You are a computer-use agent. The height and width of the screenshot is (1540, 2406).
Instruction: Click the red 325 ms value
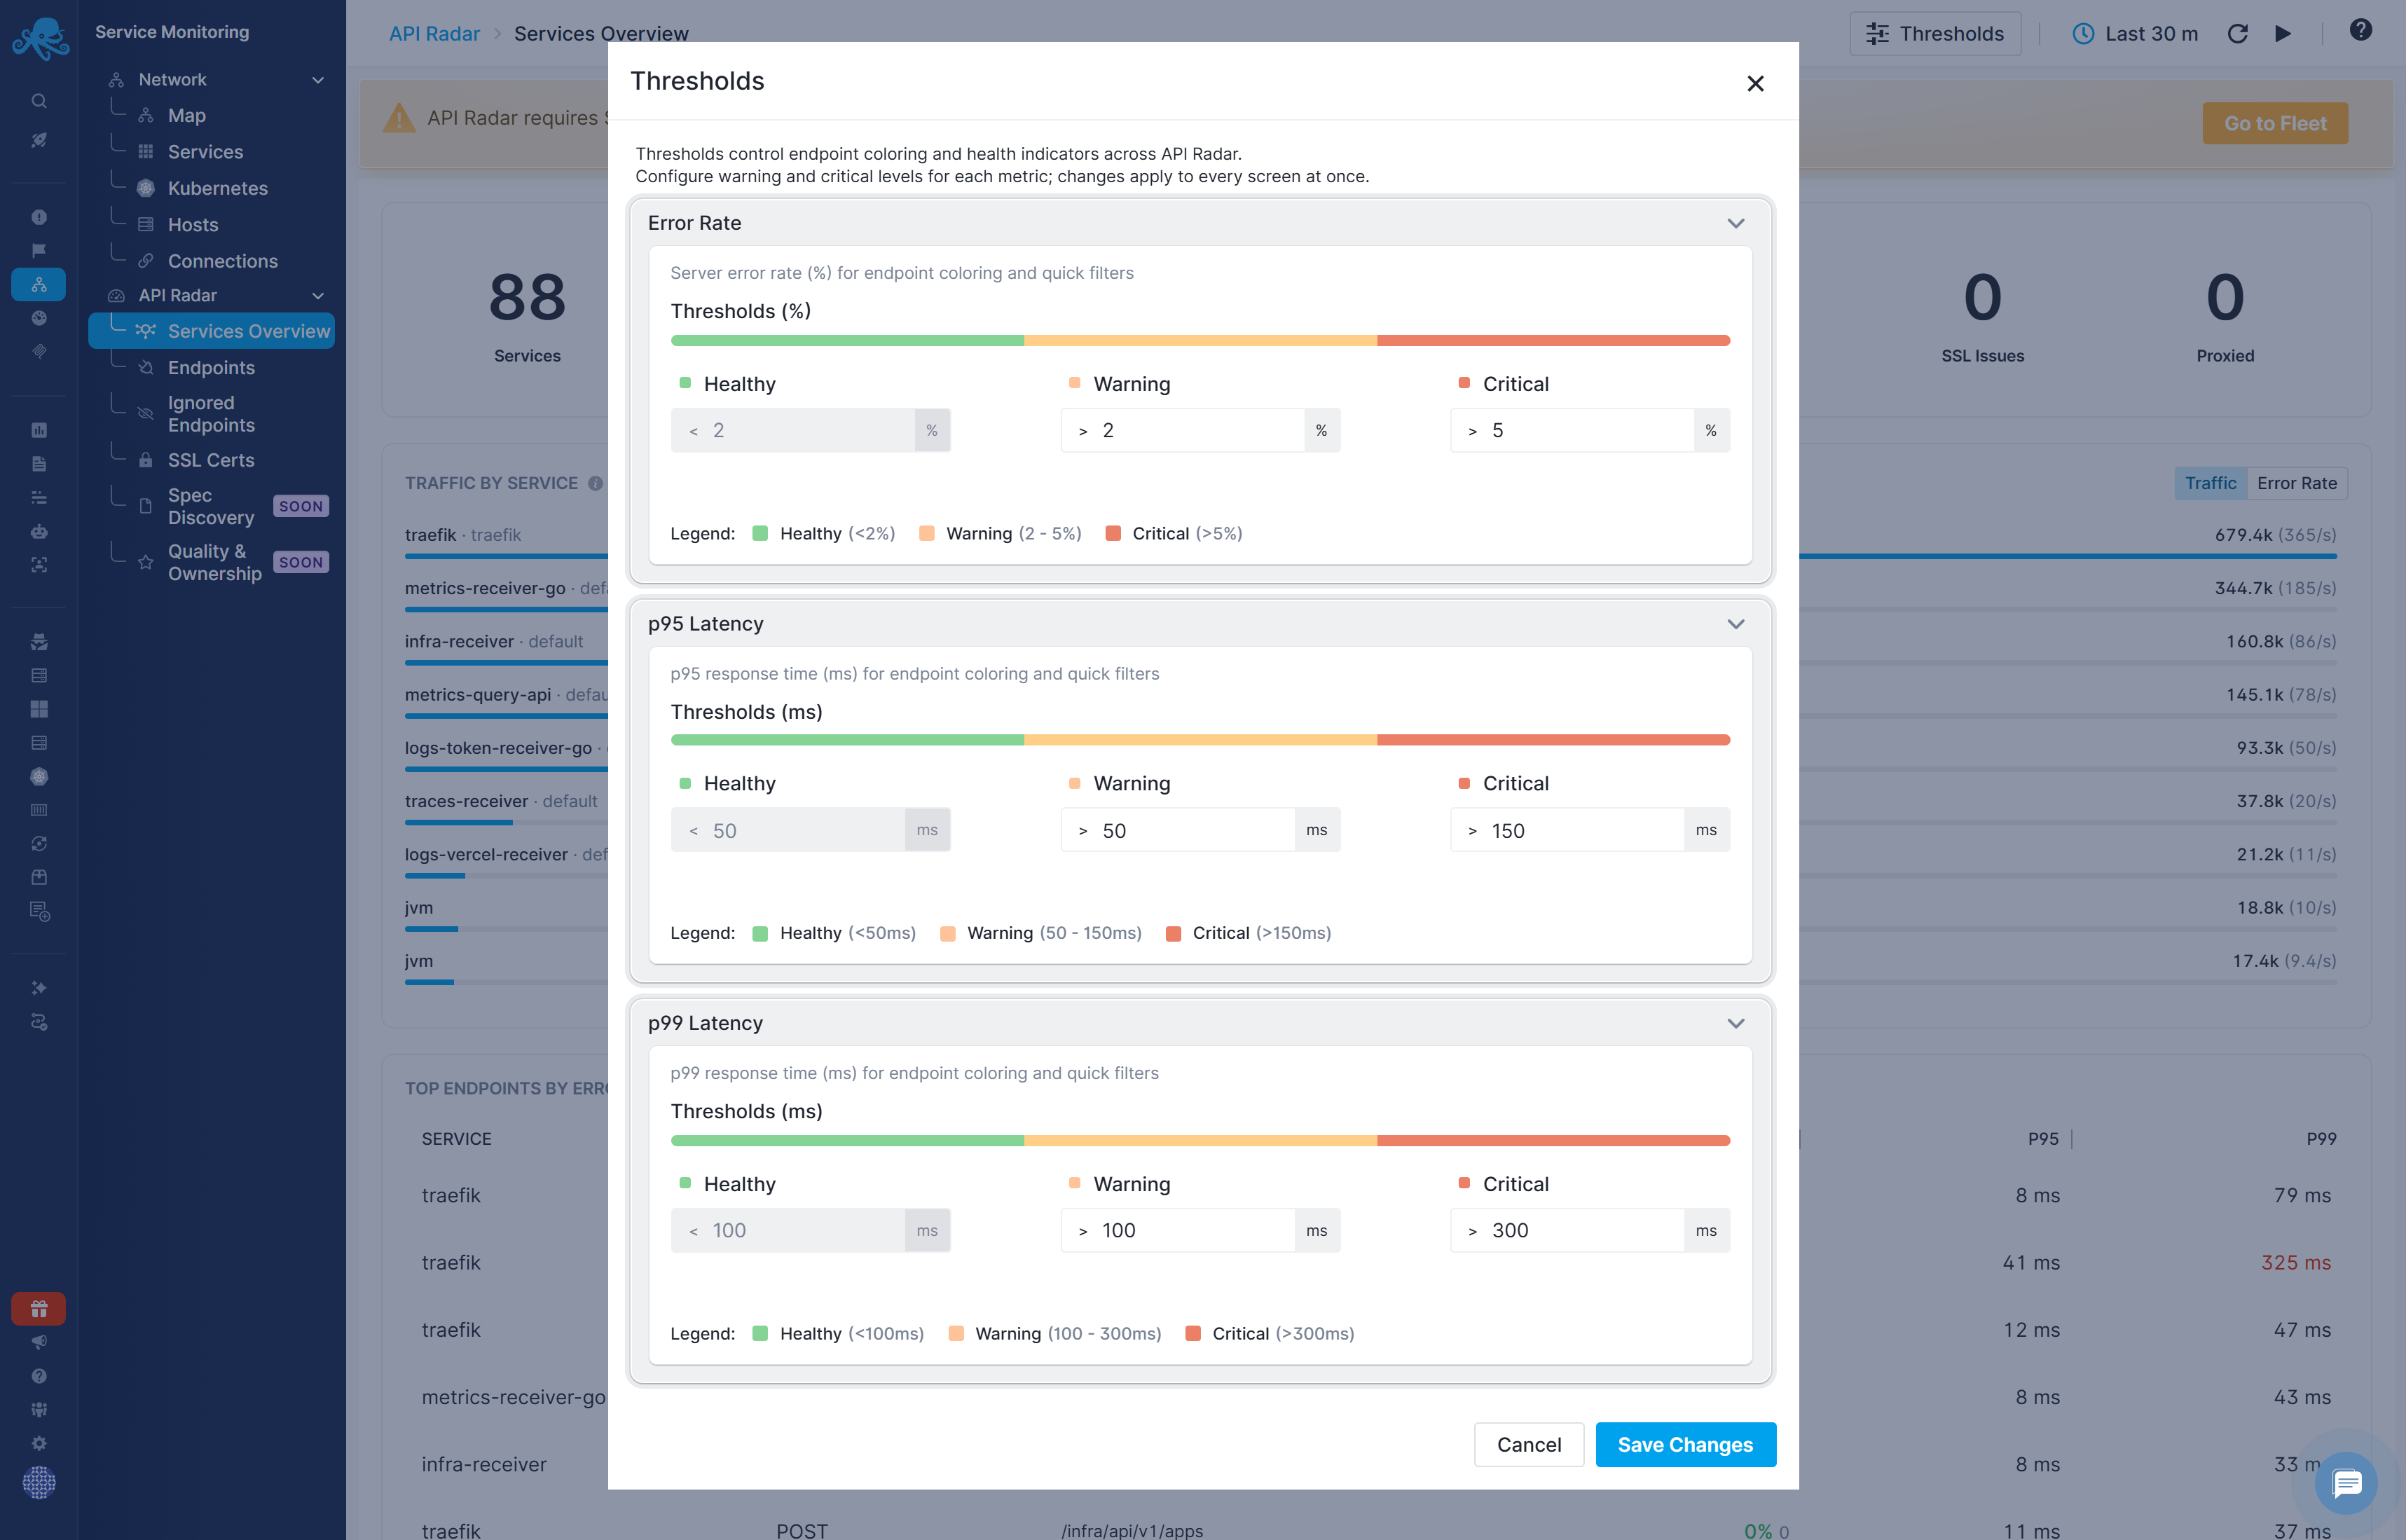(x=2296, y=1262)
